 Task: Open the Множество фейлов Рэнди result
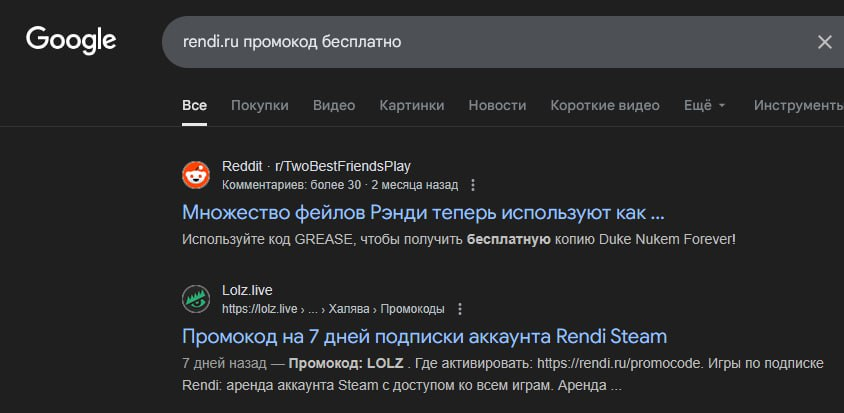coord(423,213)
